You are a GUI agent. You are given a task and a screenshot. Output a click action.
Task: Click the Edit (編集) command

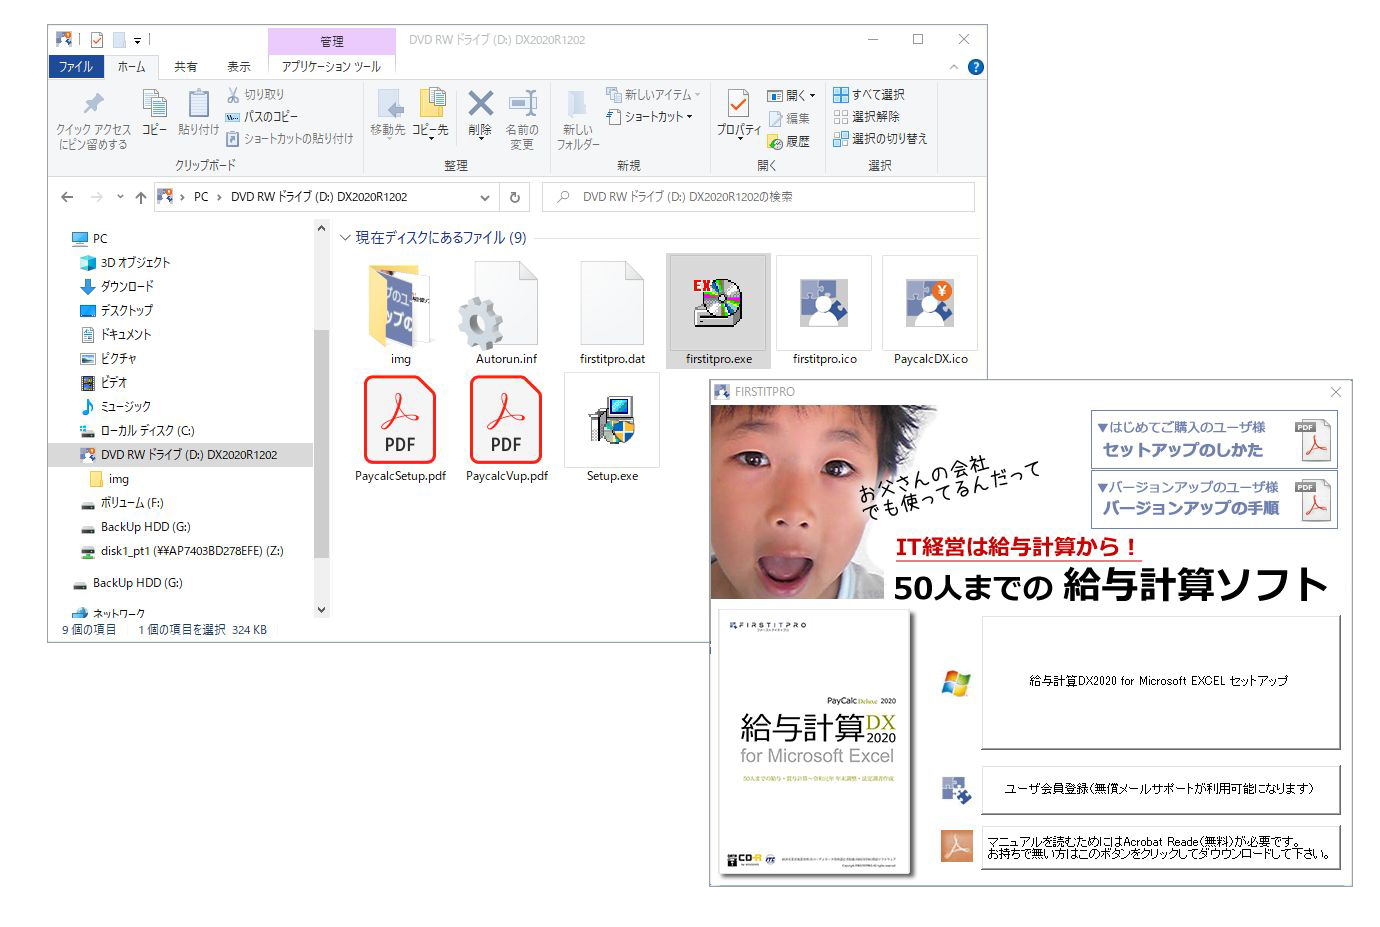(789, 118)
